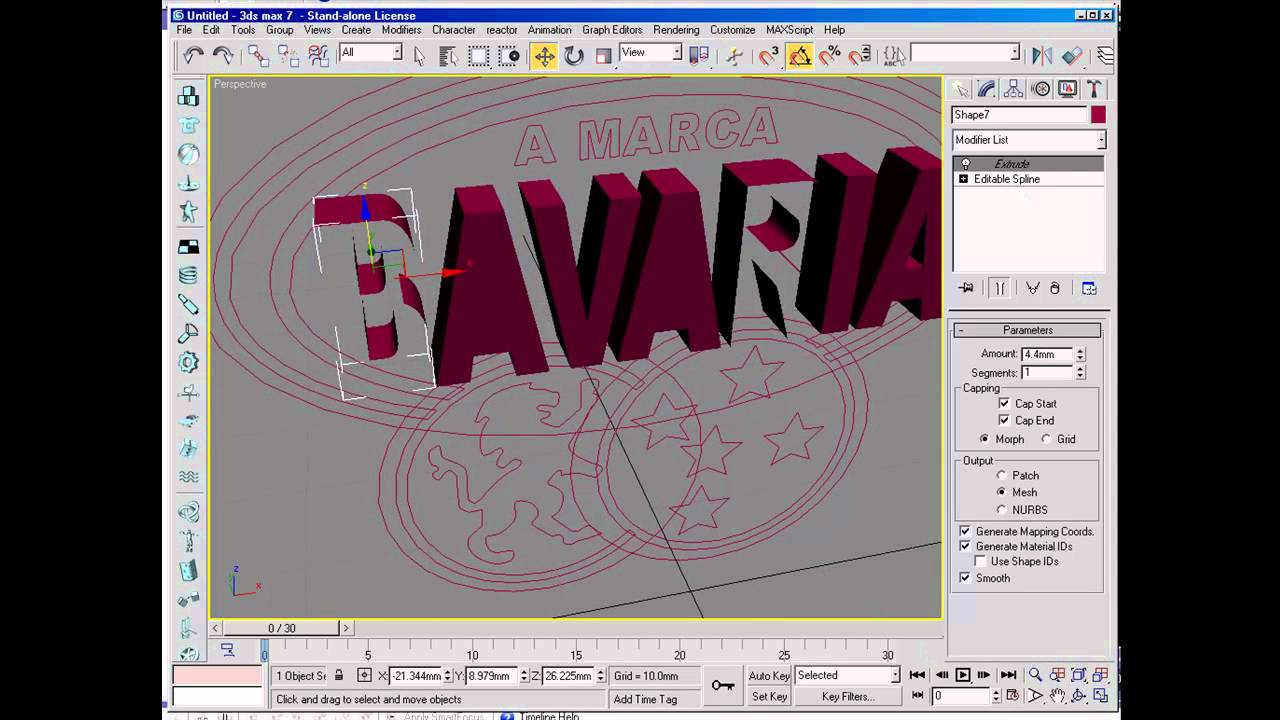The image size is (1280, 720).
Task: Toggle Extrude modifier lightbulb on/off
Action: pos(965,164)
